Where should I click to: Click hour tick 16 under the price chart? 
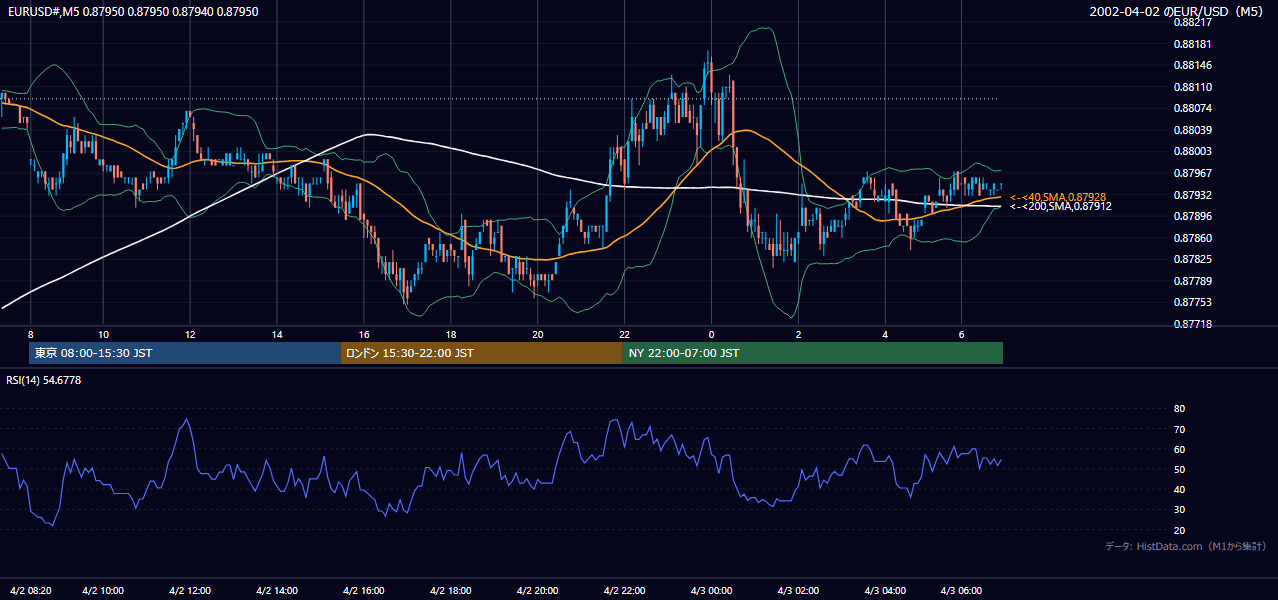(364, 334)
